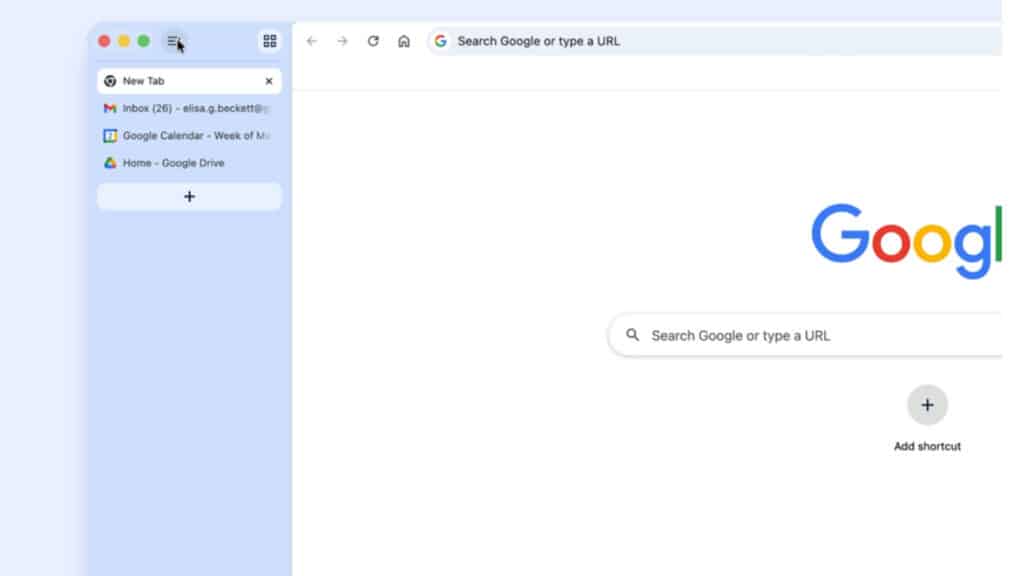The height and width of the screenshot is (576, 1024).
Task: Reload the page with the refresh icon
Action: coord(373,41)
